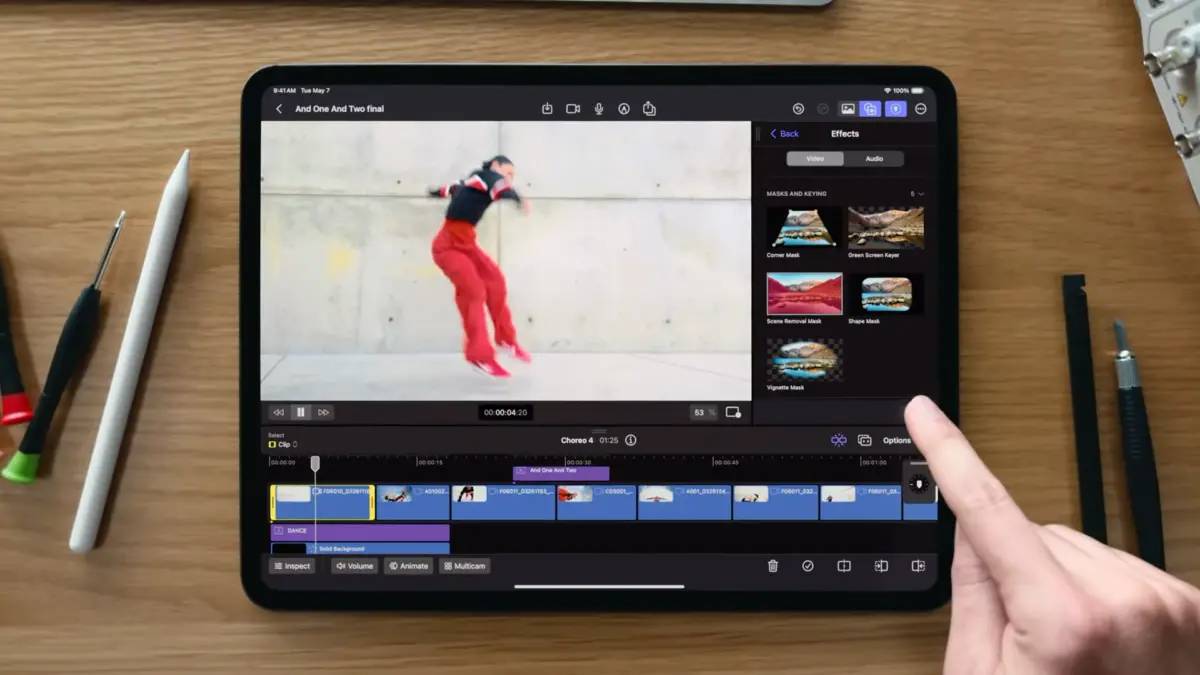Screen dimensions: 1200x675
Task: Tap the 00:00:15 mark on the timeline ruler
Action: point(430,462)
